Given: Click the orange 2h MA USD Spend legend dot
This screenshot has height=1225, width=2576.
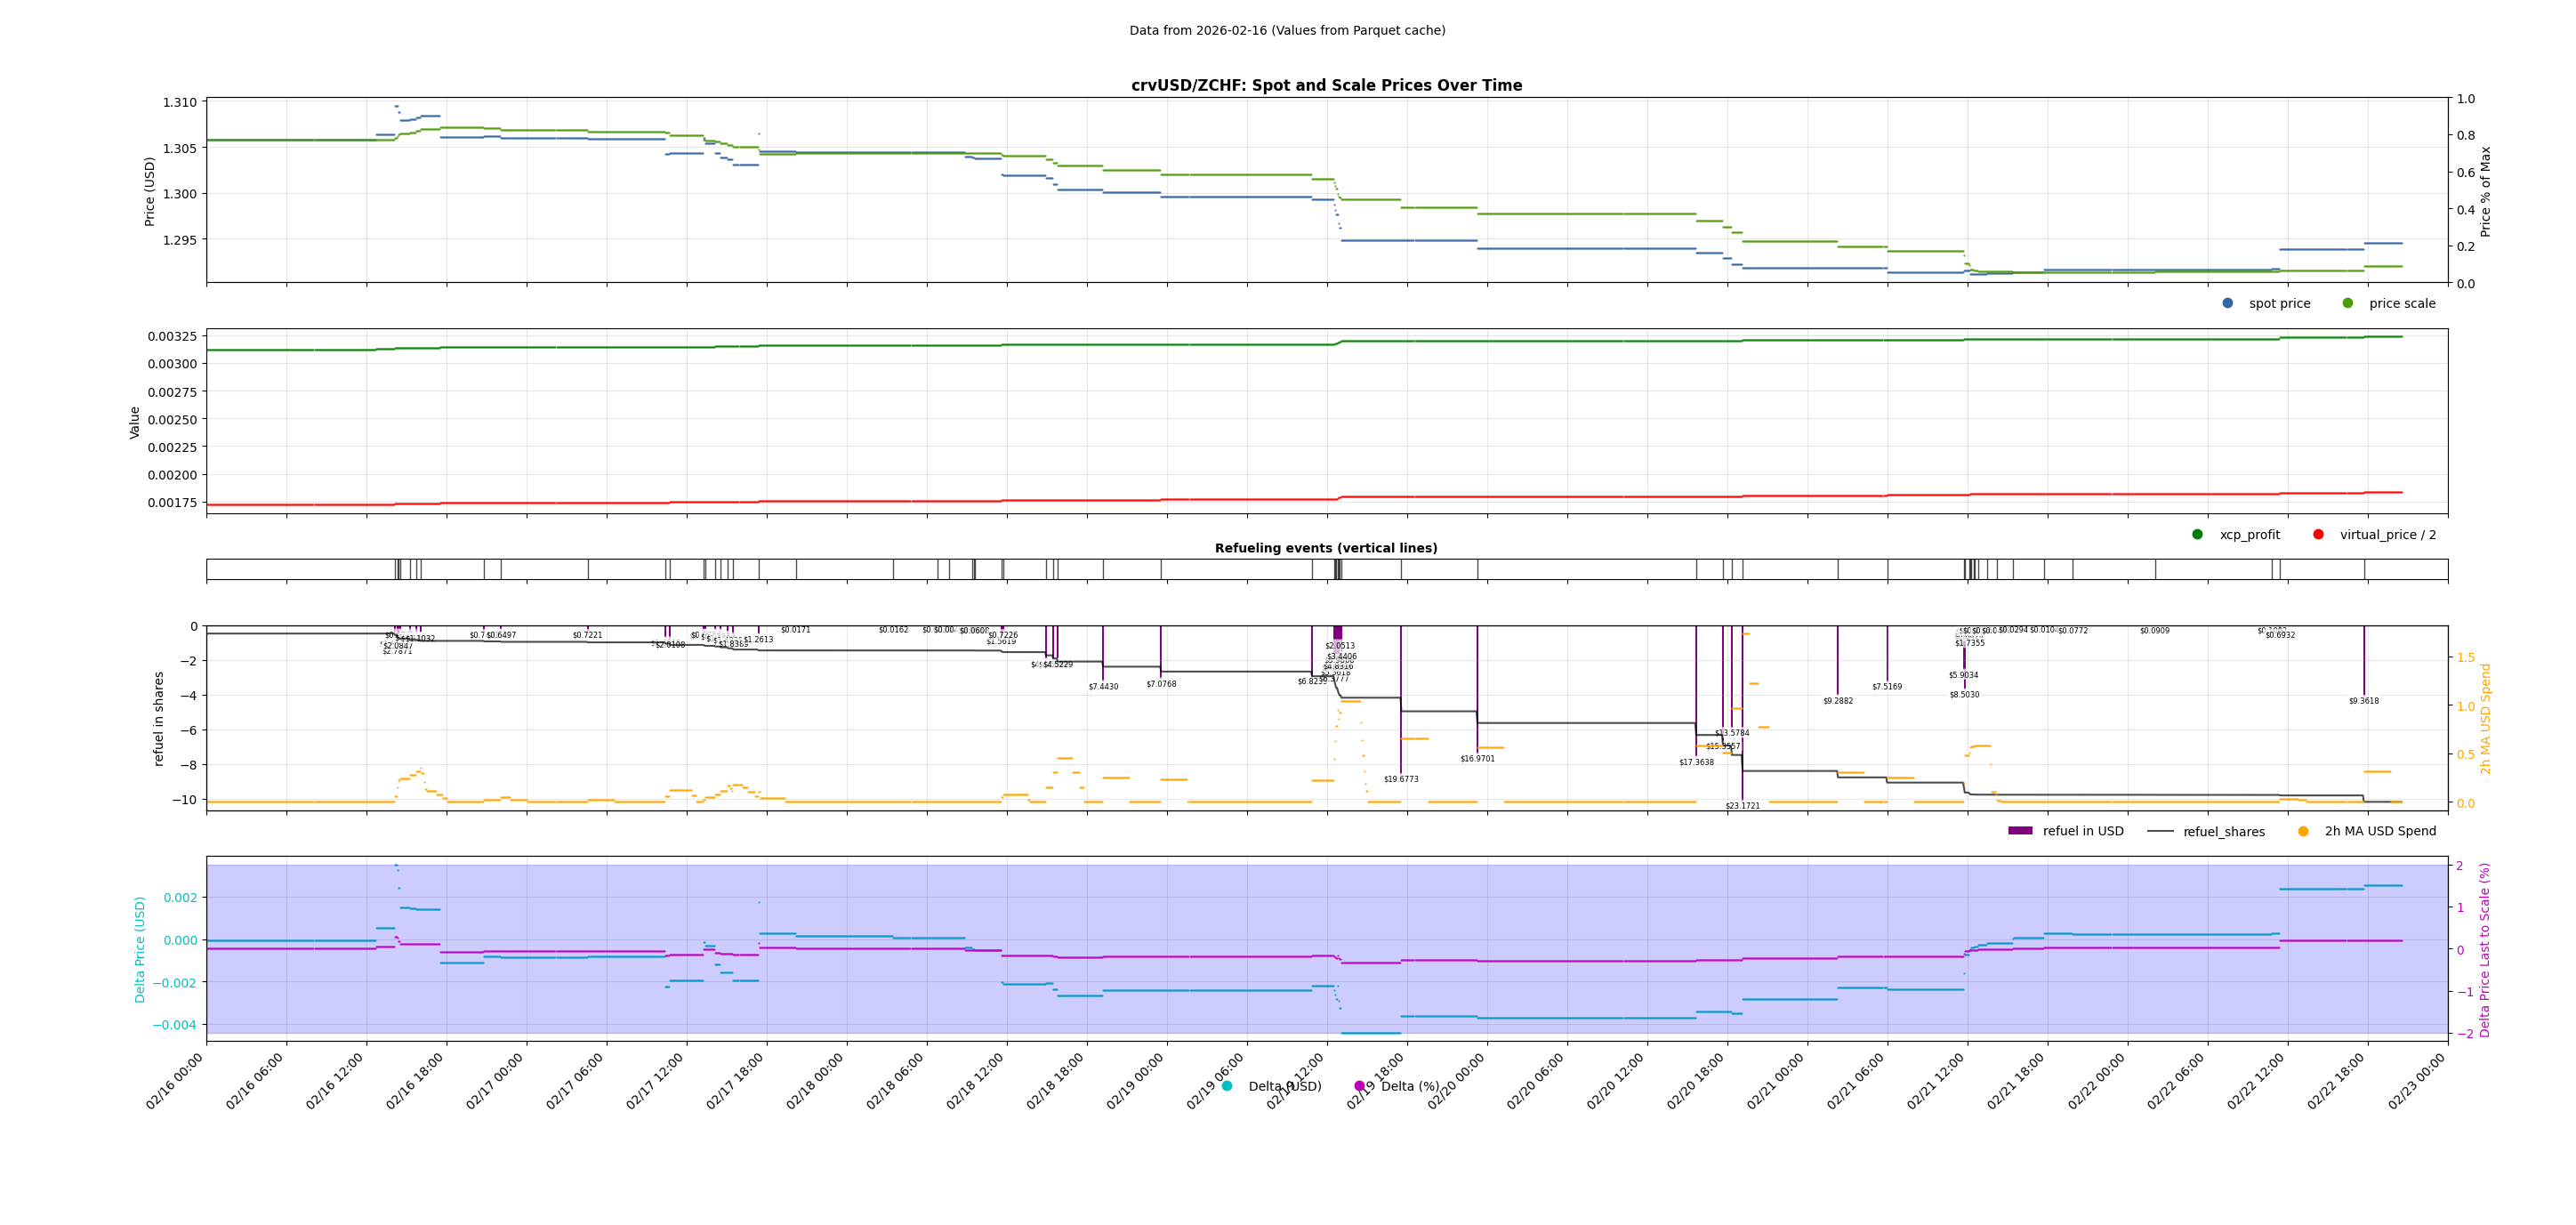Looking at the screenshot, I should (x=2303, y=831).
